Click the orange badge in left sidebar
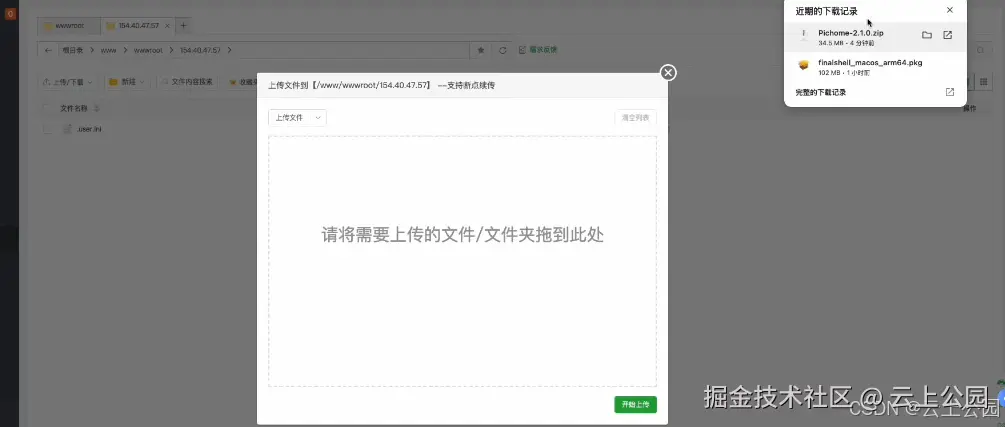Screen dimensions: 1005x427 pos(10,13)
